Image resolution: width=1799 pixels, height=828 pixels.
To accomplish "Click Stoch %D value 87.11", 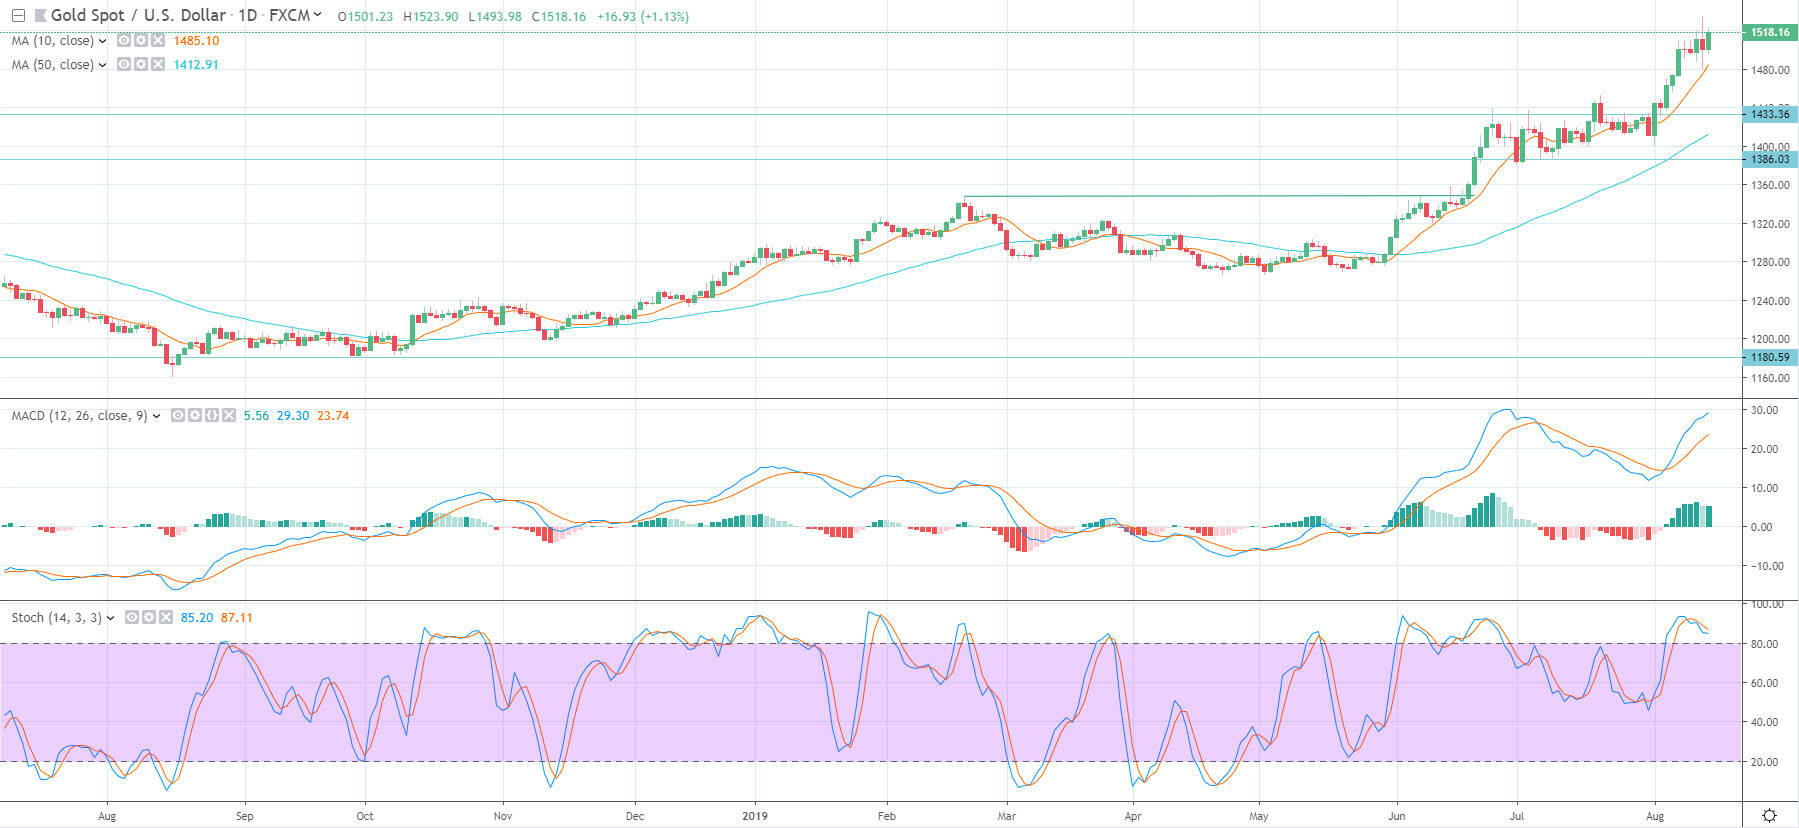I will click(237, 618).
